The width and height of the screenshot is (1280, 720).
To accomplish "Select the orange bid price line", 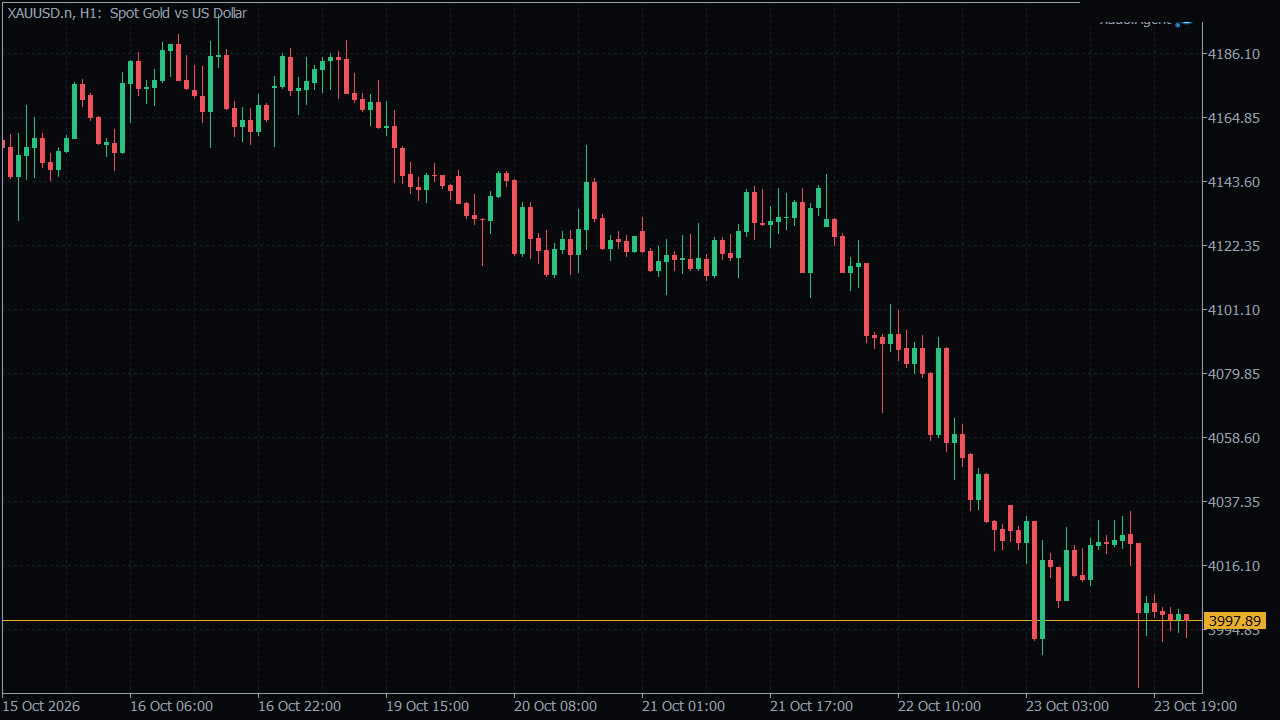I will (600, 621).
